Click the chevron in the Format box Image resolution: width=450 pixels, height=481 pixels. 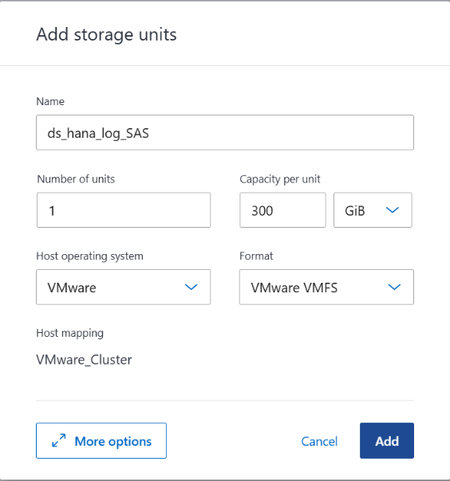394,287
